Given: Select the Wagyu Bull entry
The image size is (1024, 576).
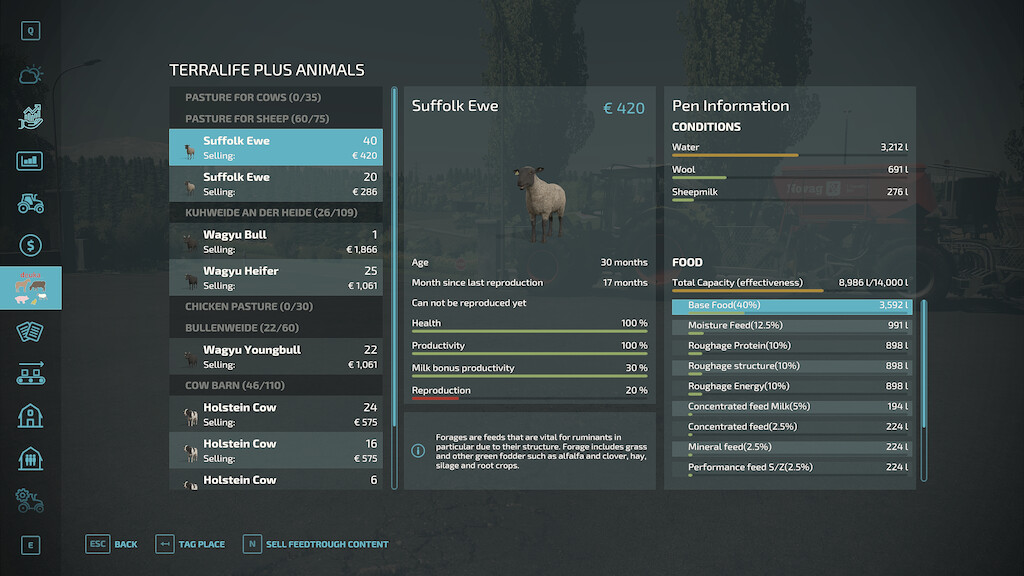Looking at the screenshot, I should [276, 242].
